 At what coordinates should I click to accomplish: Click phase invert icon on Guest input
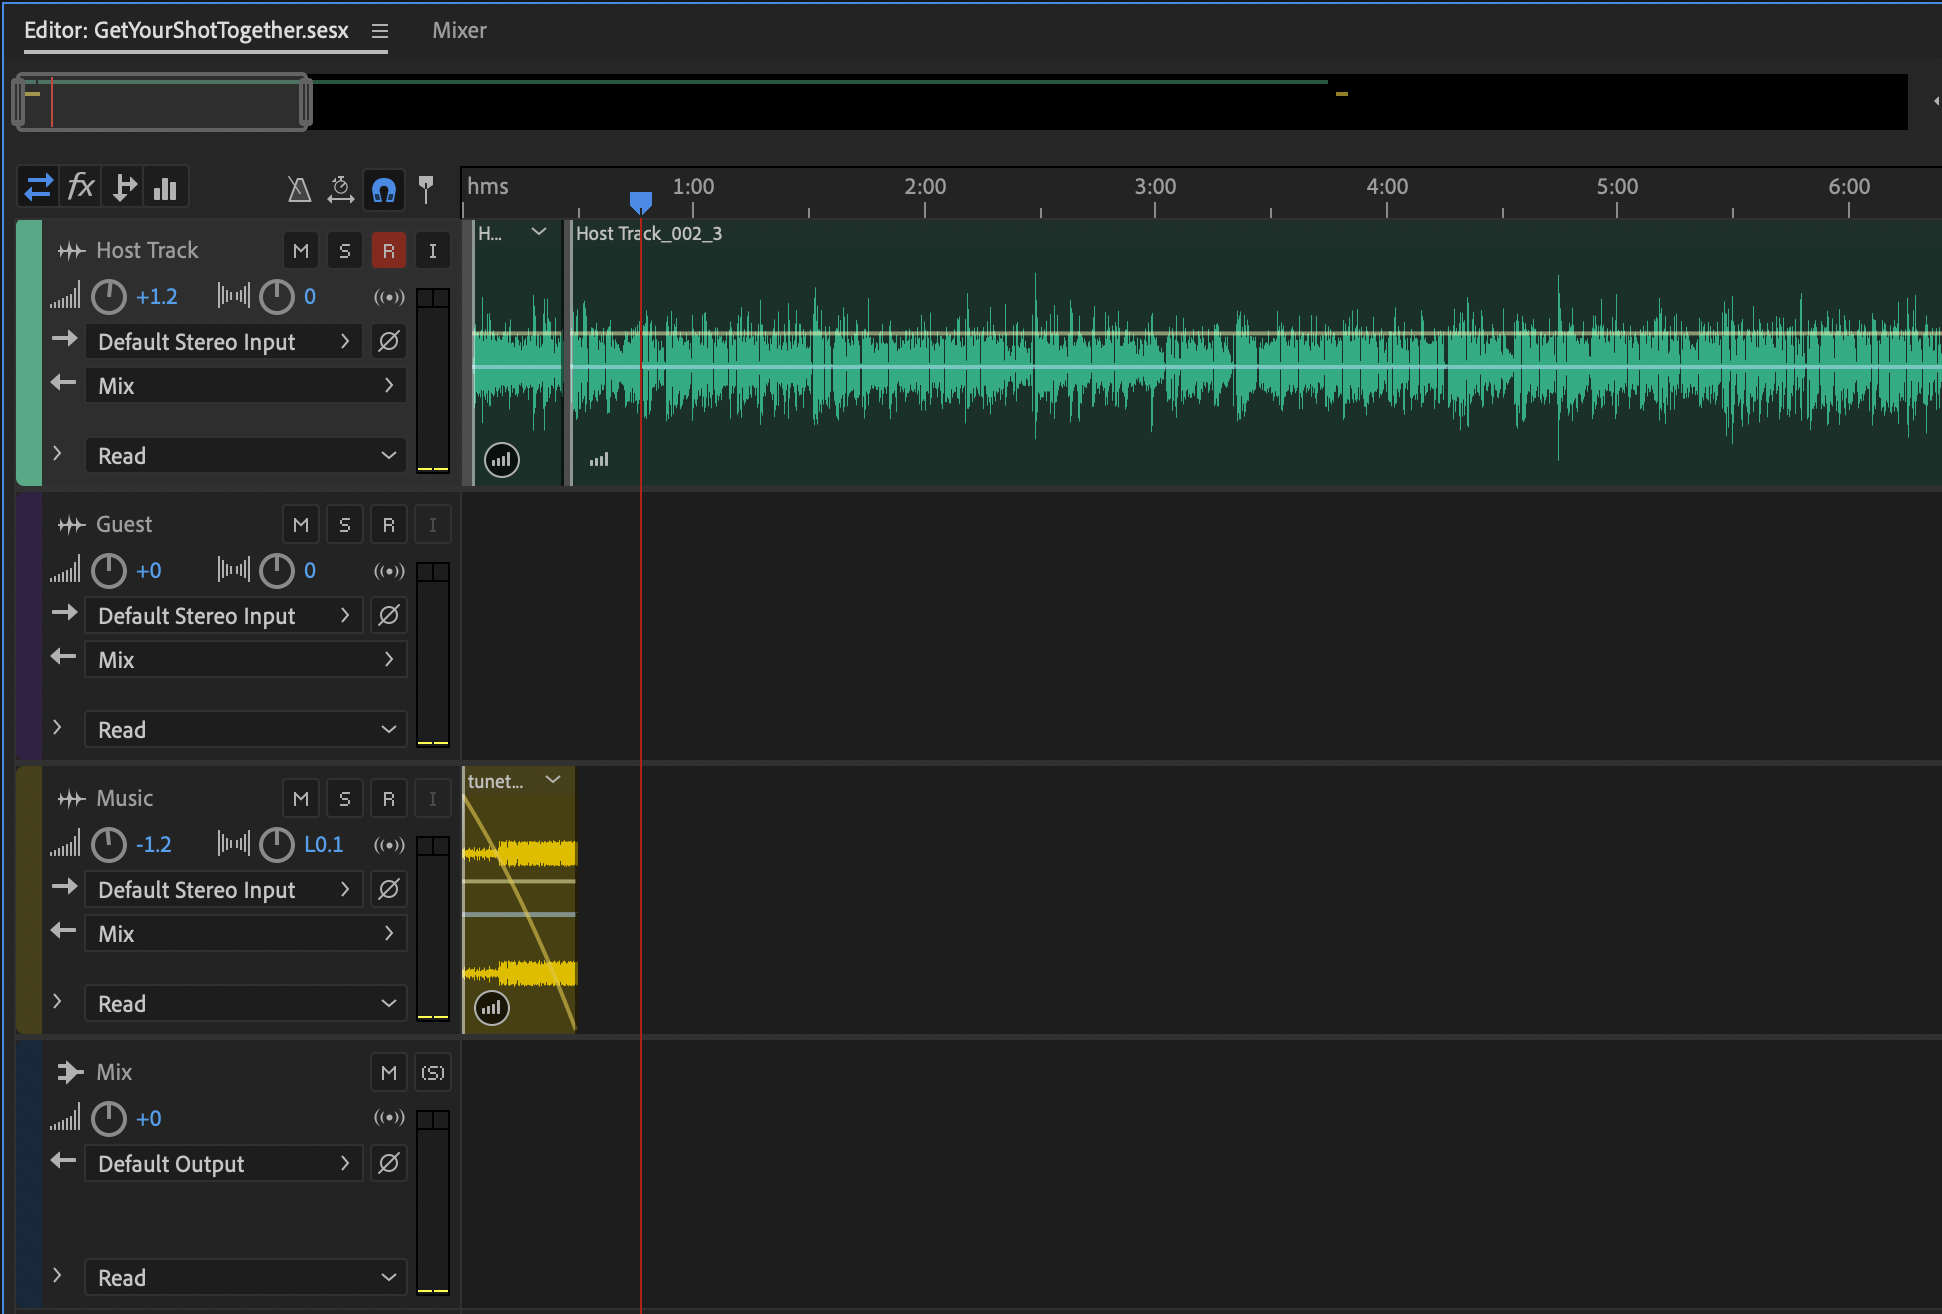click(389, 615)
